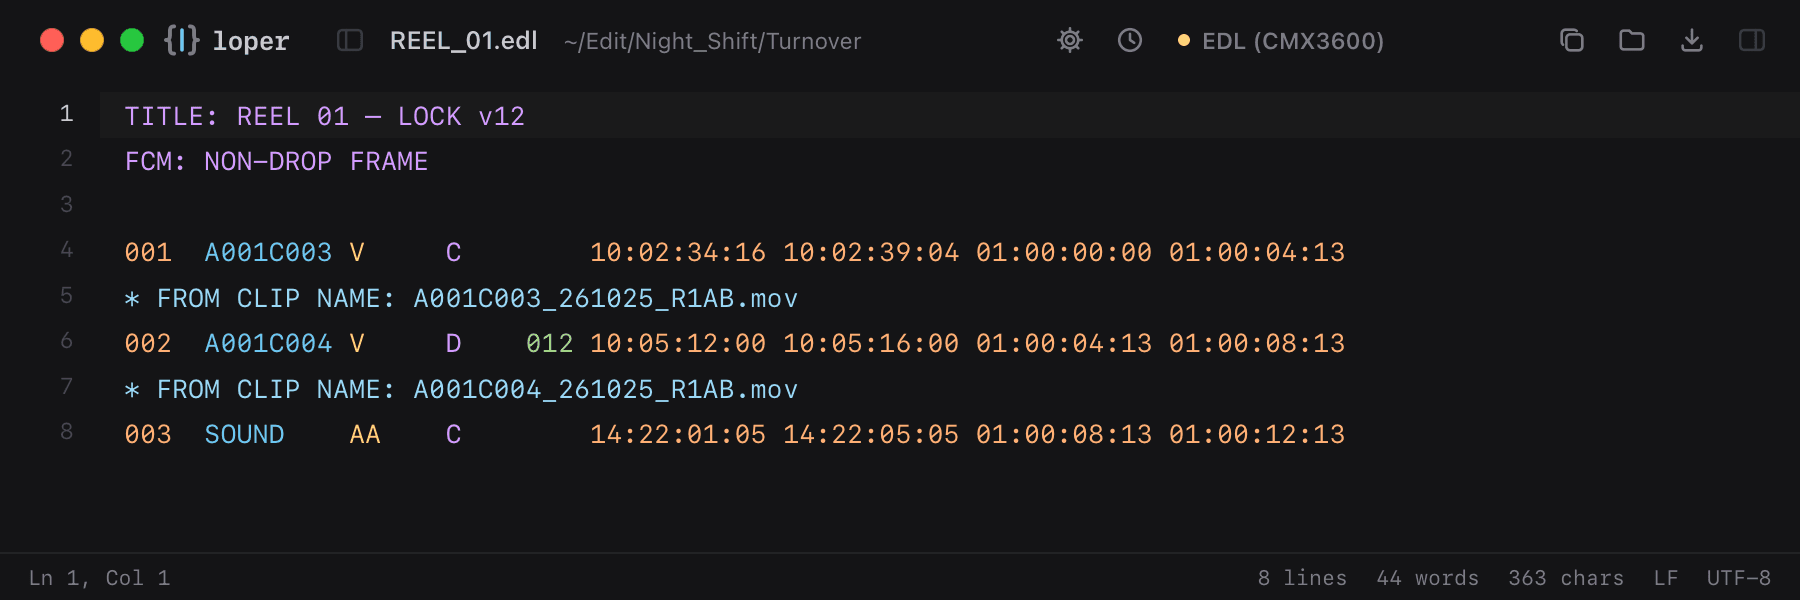The width and height of the screenshot is (1800, 600).
Task: Click record out timecode 01:00:12:13
Action: tap(1257, 435)
